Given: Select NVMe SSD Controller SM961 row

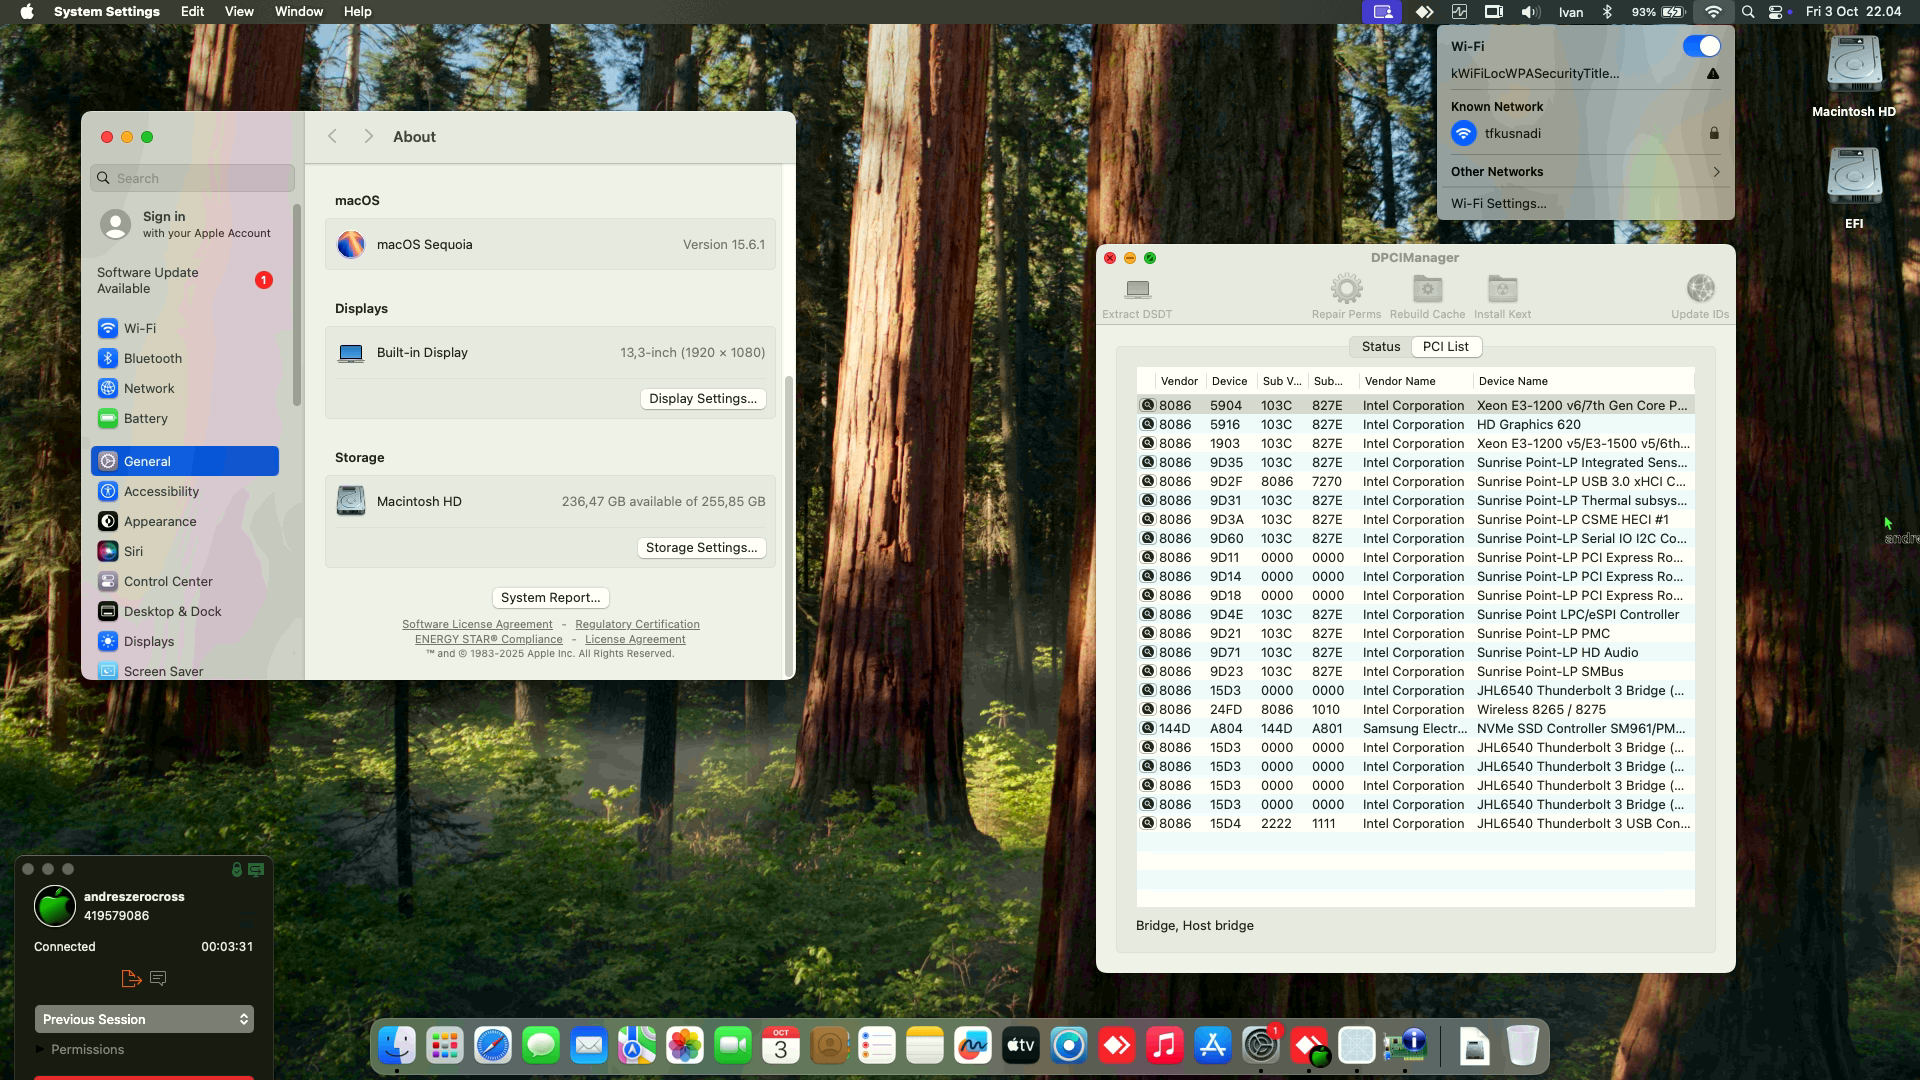Looking at the screenshot, I should tap(1415, 728).
